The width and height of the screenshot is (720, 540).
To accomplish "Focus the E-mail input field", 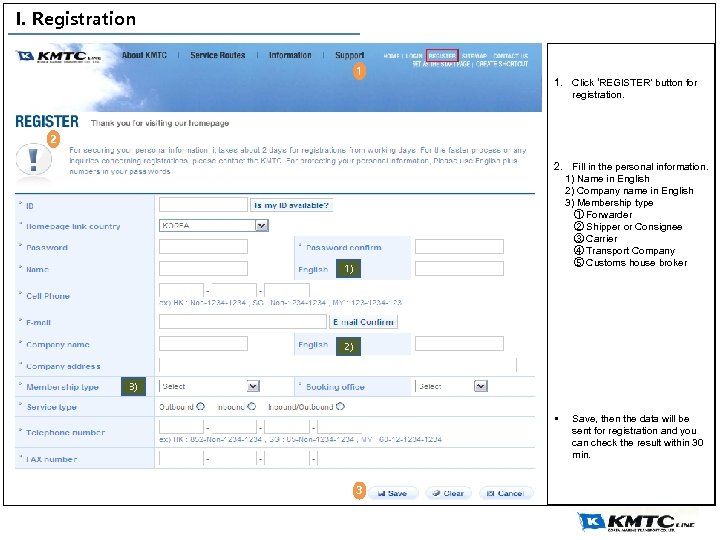I will click(242, 321).
